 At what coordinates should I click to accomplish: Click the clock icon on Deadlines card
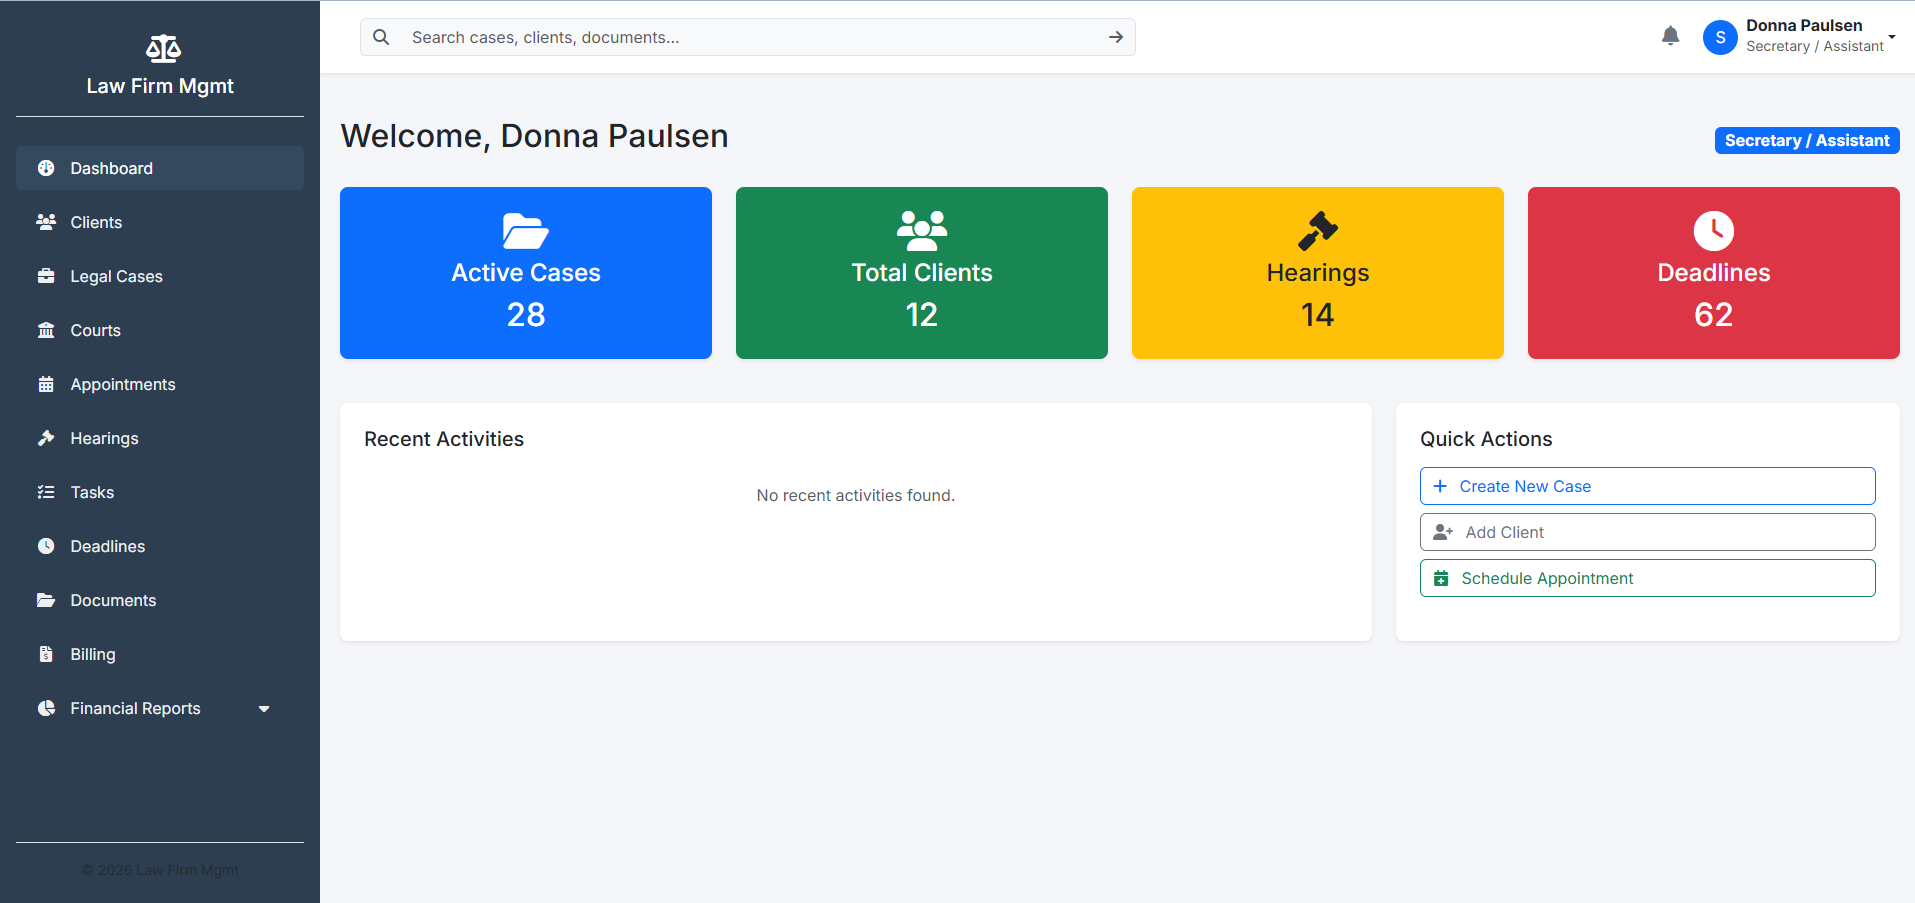pos(1714,231)
